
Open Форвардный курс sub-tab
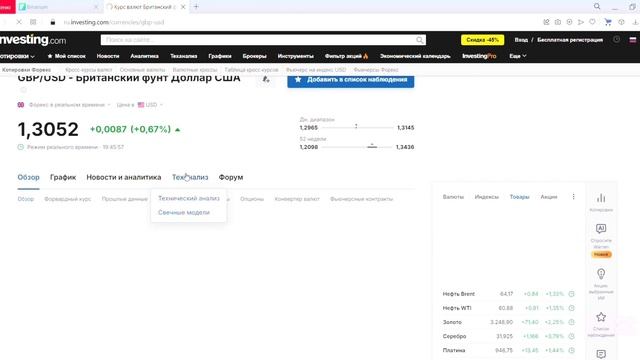pos(68,199)
